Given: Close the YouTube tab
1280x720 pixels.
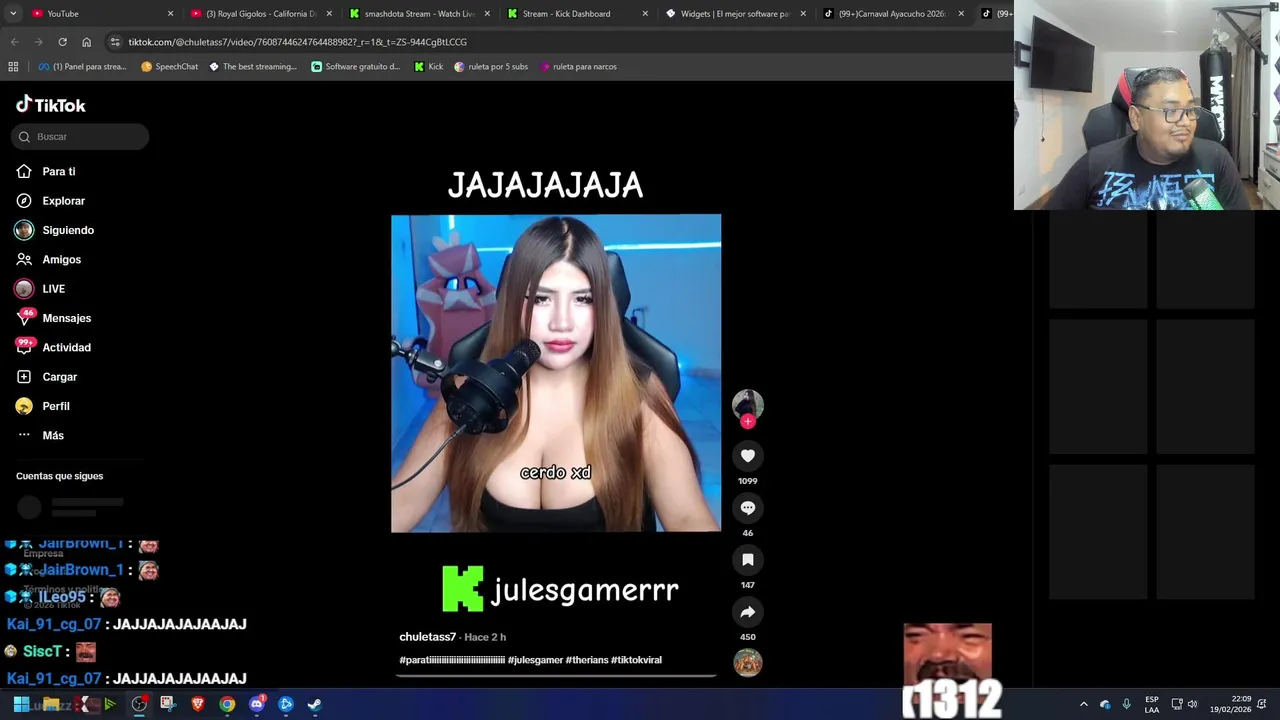Looking at the screenshot, I should click(x=170, y=14).
